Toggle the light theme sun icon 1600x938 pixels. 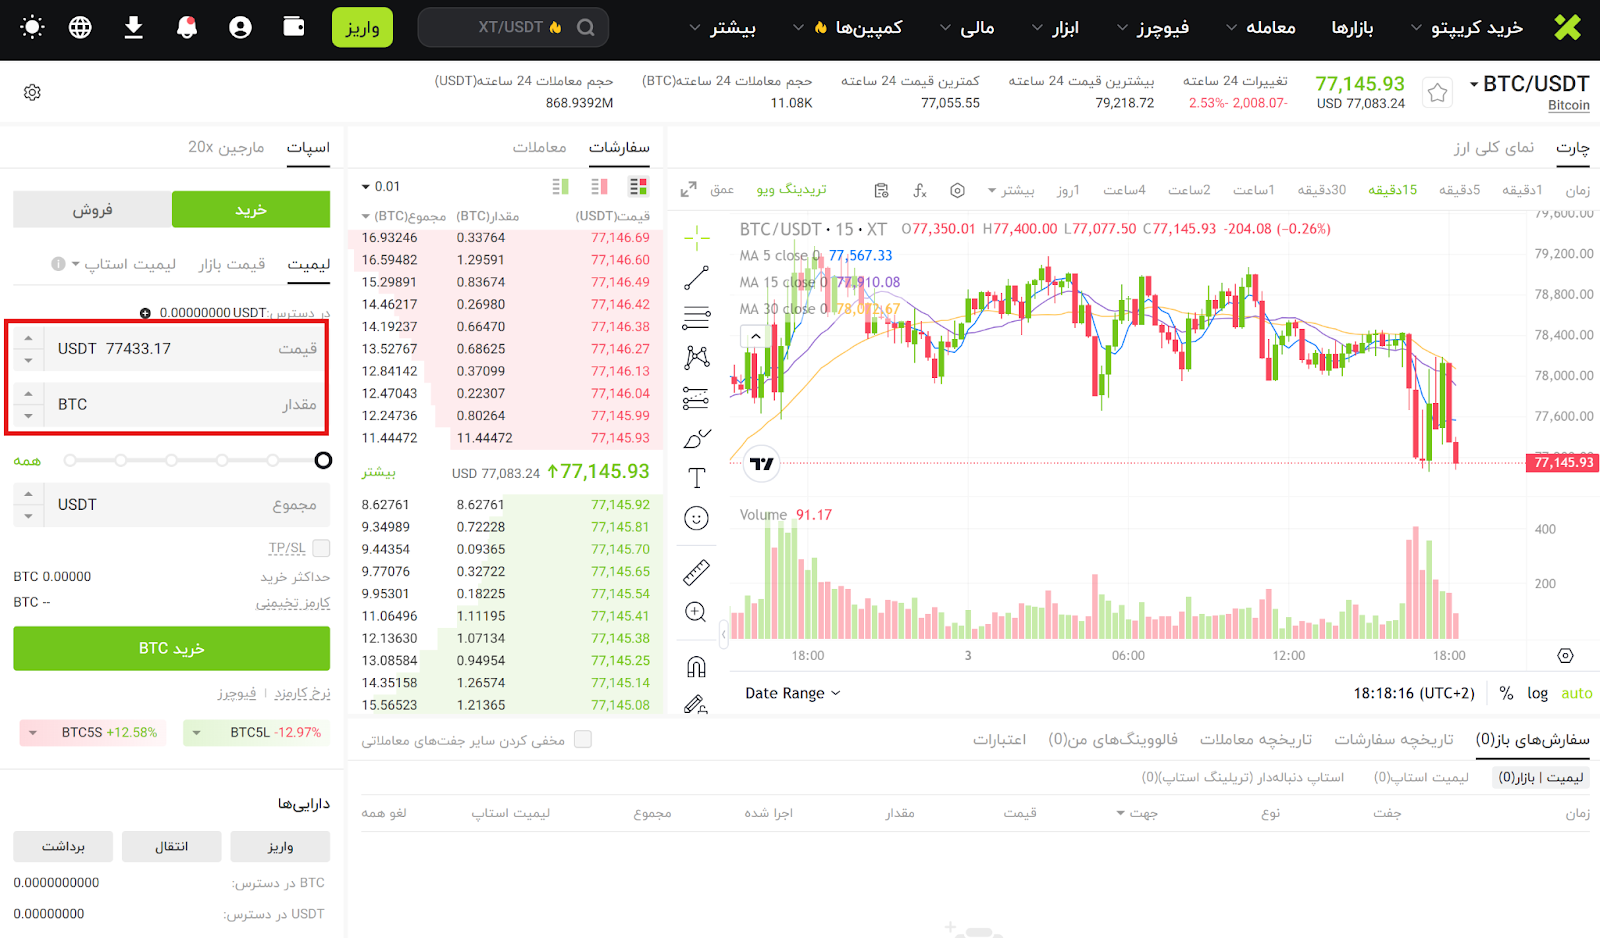[x=32, y=27]
